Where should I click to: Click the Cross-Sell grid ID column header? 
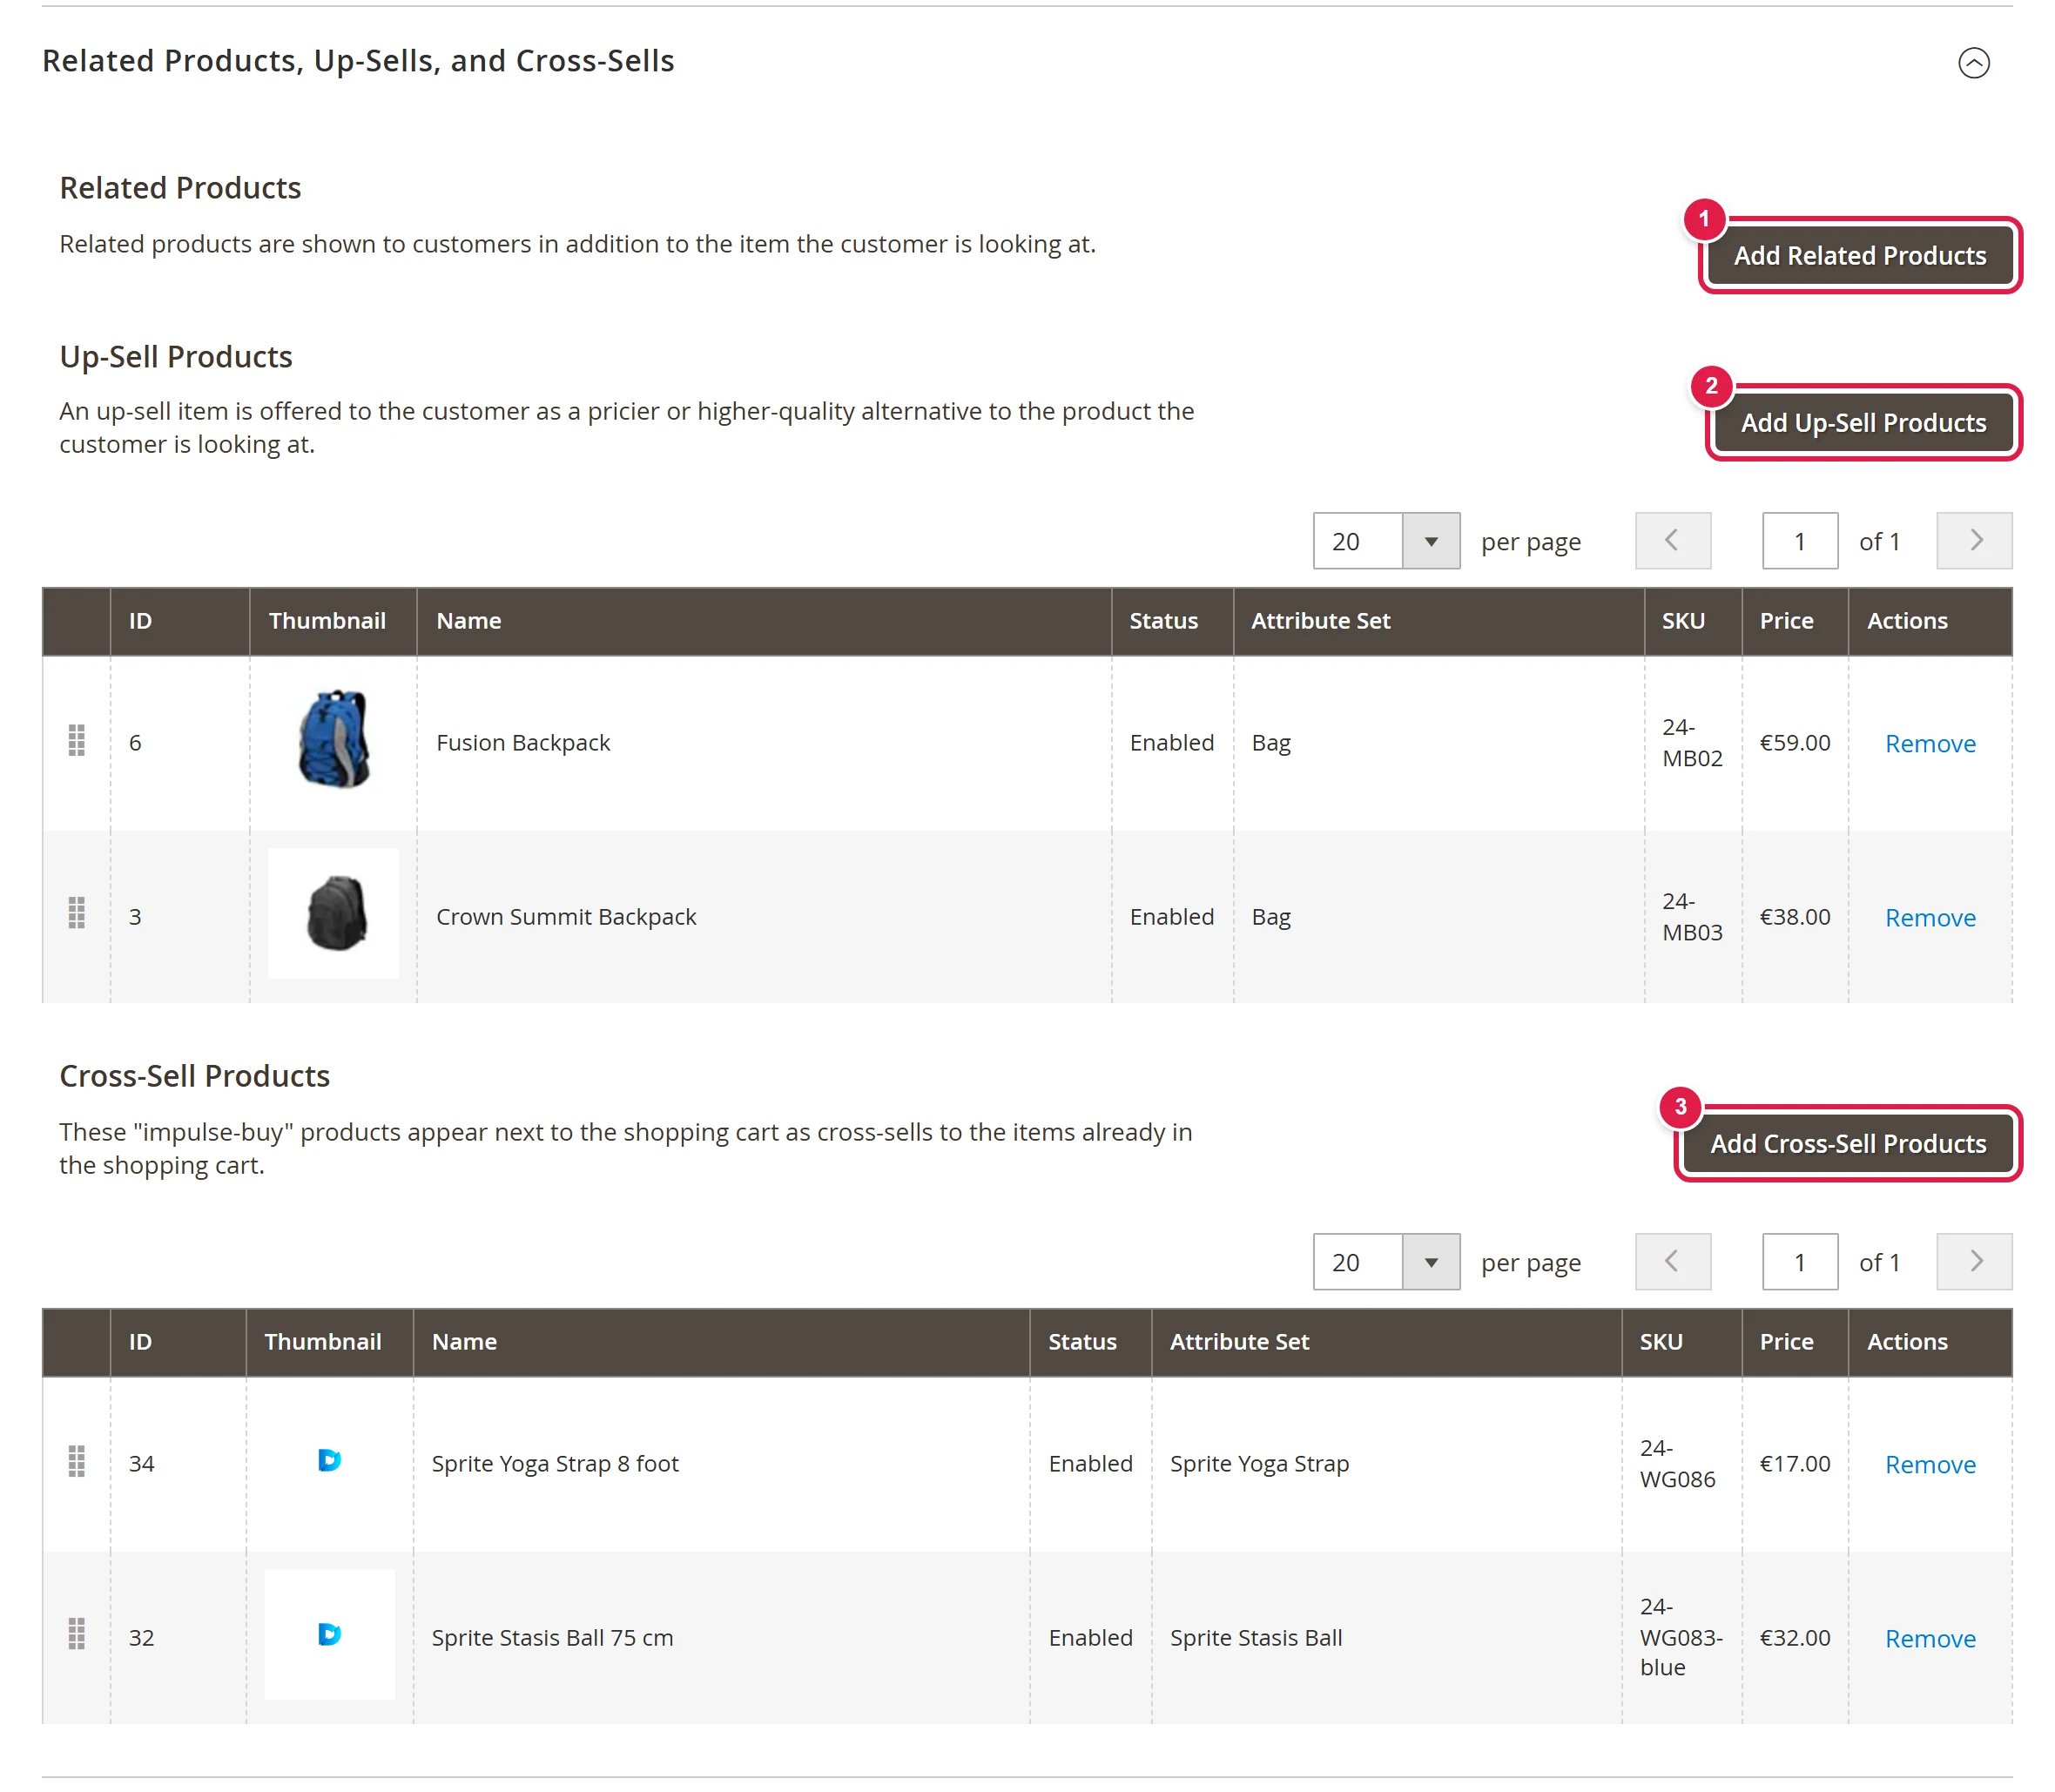[x=178, y=1342]
